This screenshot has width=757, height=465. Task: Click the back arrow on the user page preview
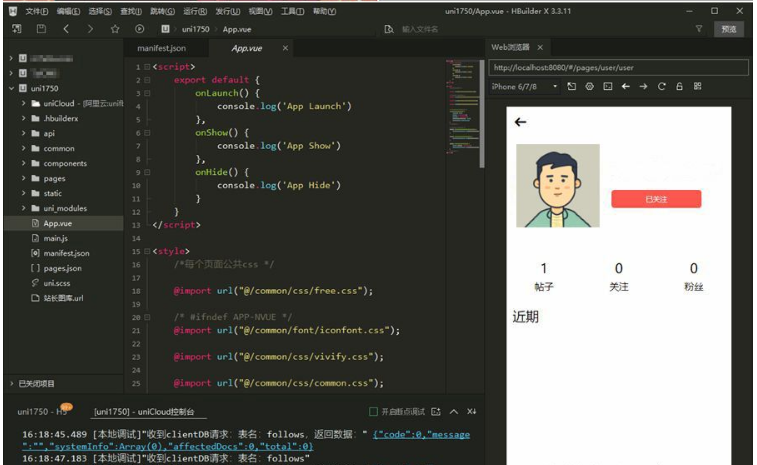[520, 122]
